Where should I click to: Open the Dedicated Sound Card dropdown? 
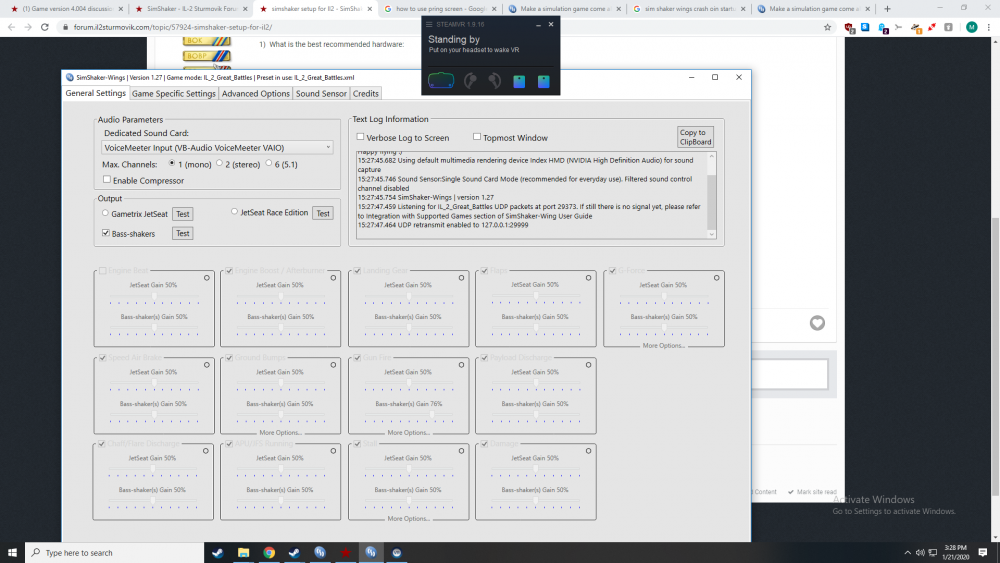pyautogui.click(x=217, y=147)
